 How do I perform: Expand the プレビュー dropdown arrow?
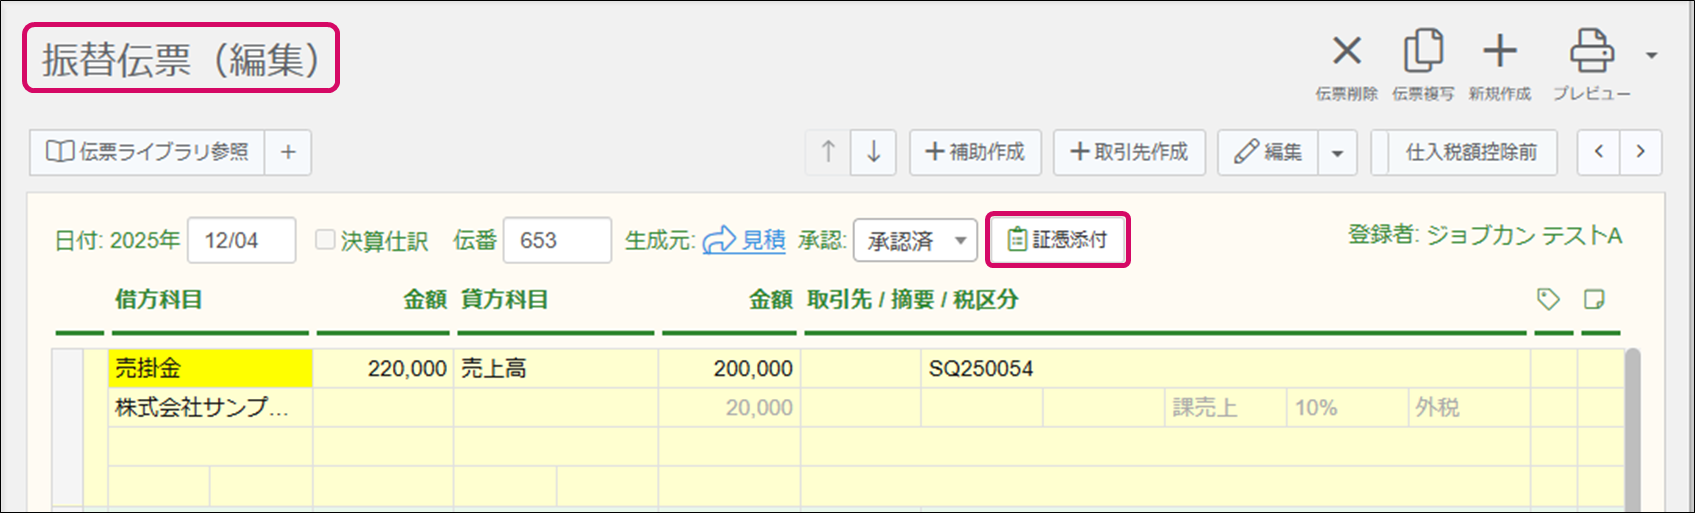(1652, 55)
